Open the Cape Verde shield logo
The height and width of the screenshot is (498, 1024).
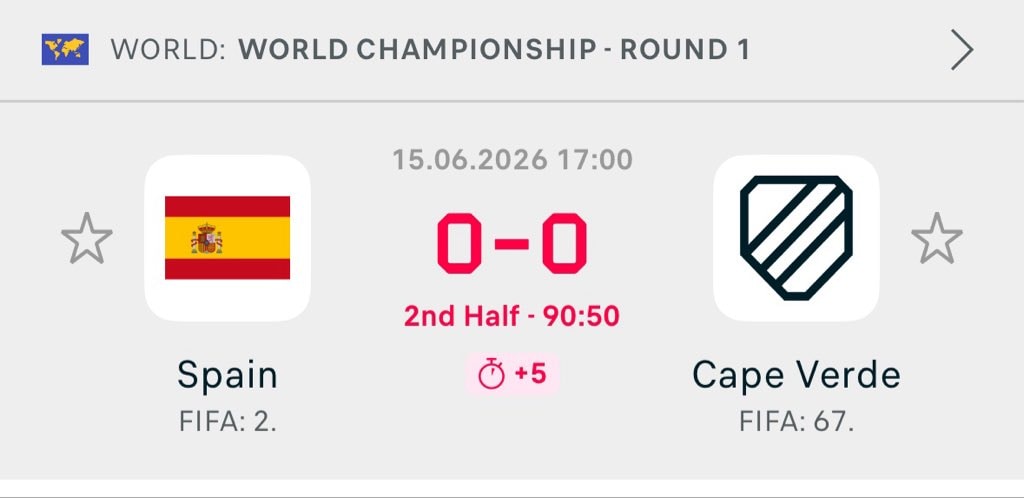coord(796,238)
